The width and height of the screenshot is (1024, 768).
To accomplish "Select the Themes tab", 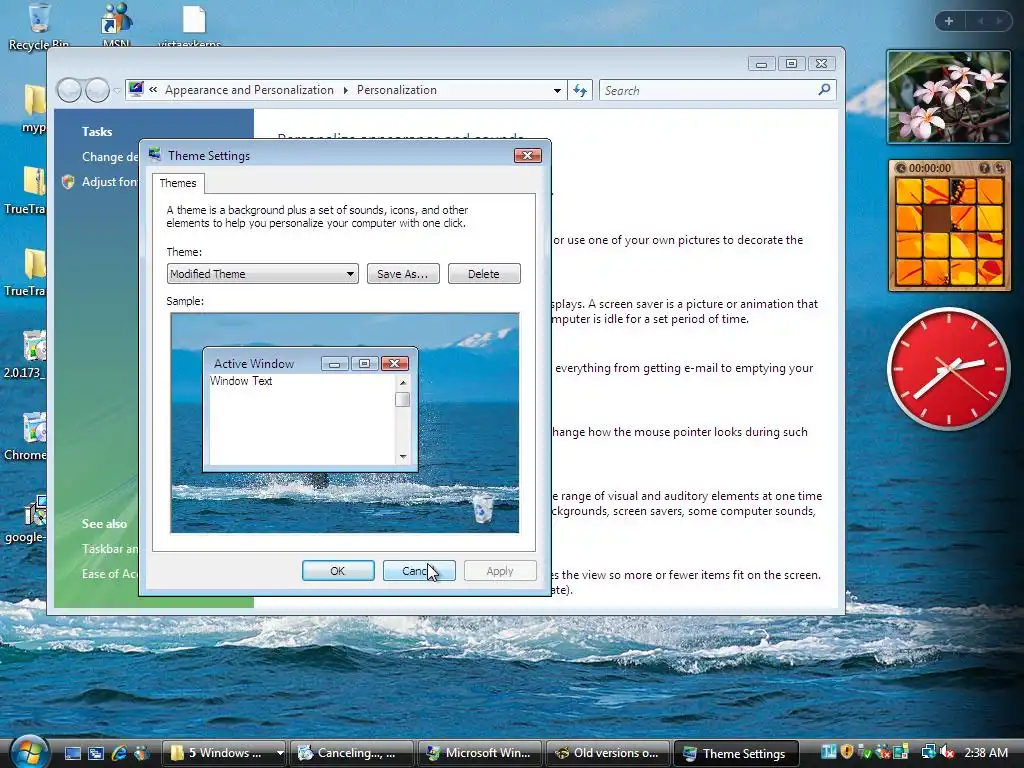I will tap(178, 183).
